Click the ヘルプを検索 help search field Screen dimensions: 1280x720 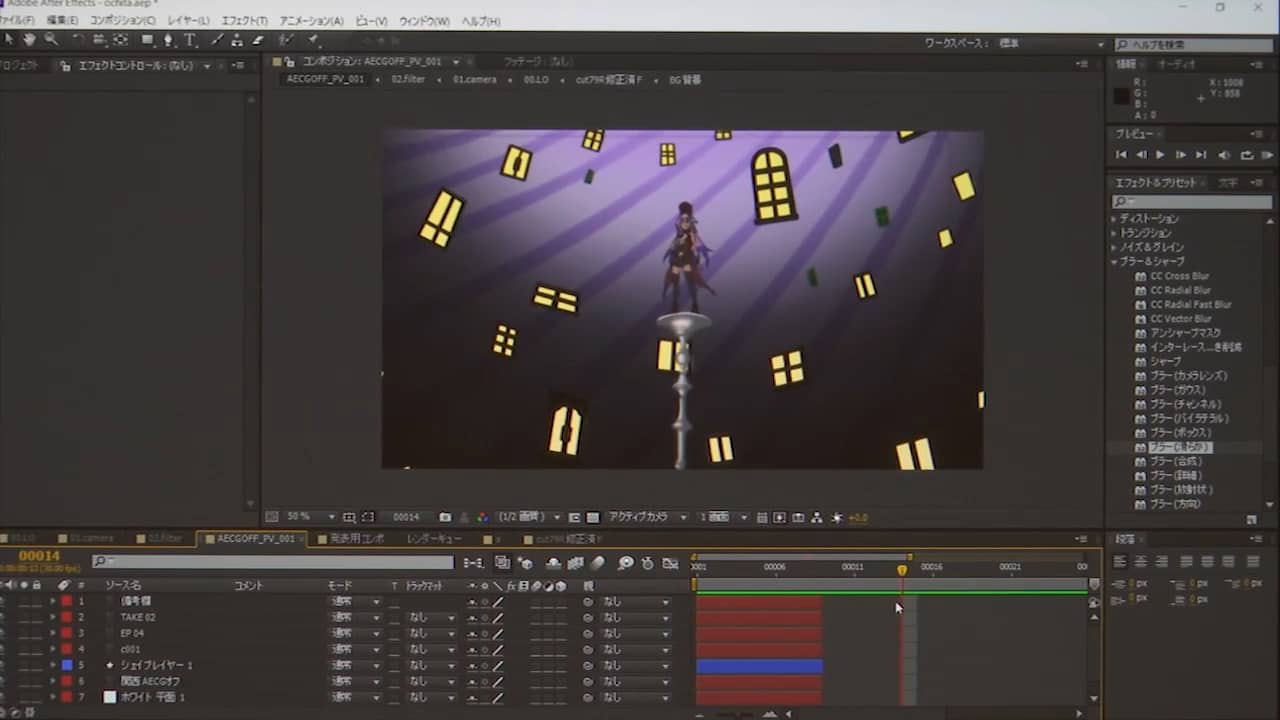tap(1192, 44)
